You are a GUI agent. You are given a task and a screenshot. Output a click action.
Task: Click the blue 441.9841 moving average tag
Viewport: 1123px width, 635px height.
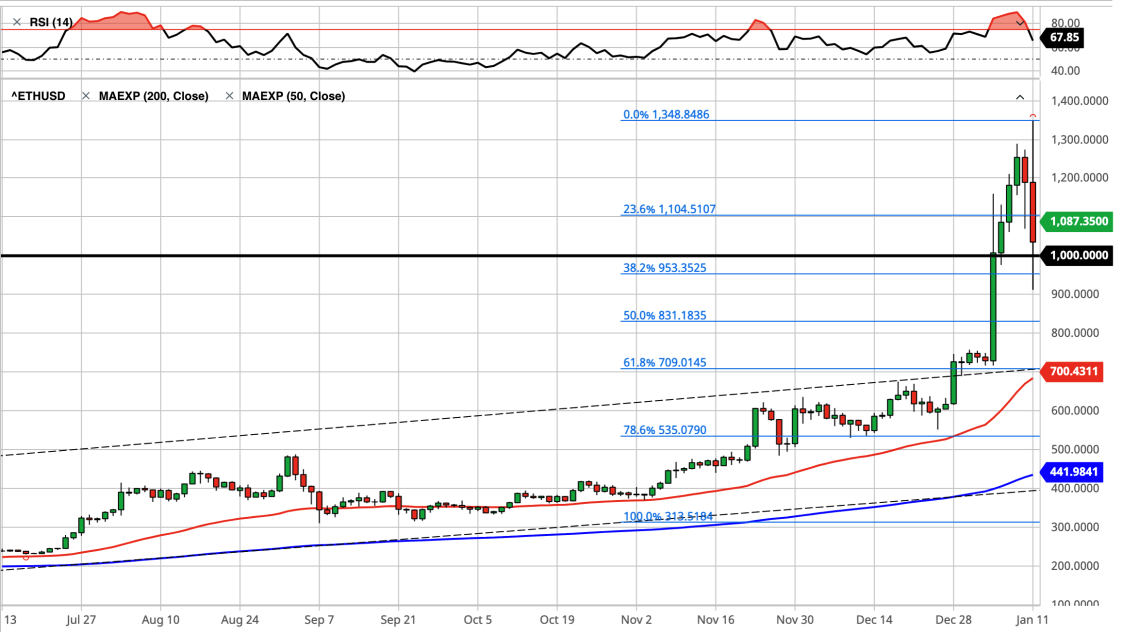pos(1071,472)
